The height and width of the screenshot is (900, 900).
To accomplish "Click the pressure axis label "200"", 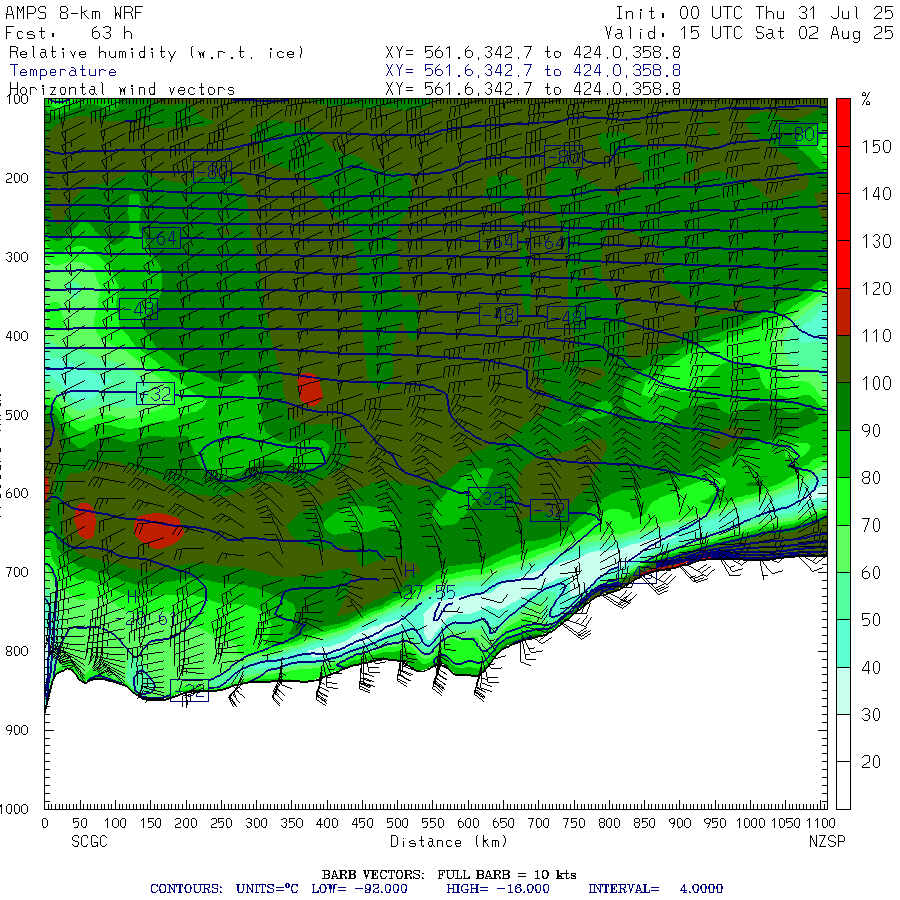I will coord(17,178).
